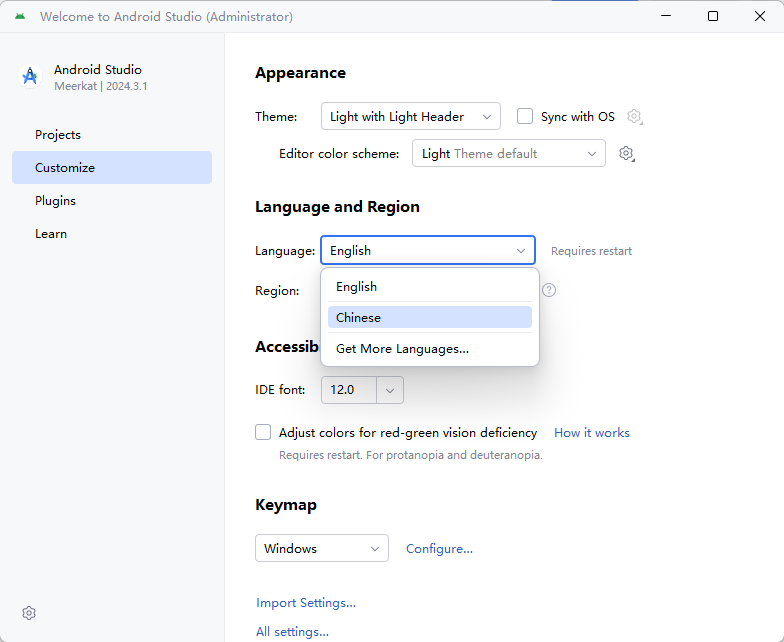This screenshot has height=642, width=784.
Task: Select the Customize tab
Action: pyautogui.click(x=112, y=168)
